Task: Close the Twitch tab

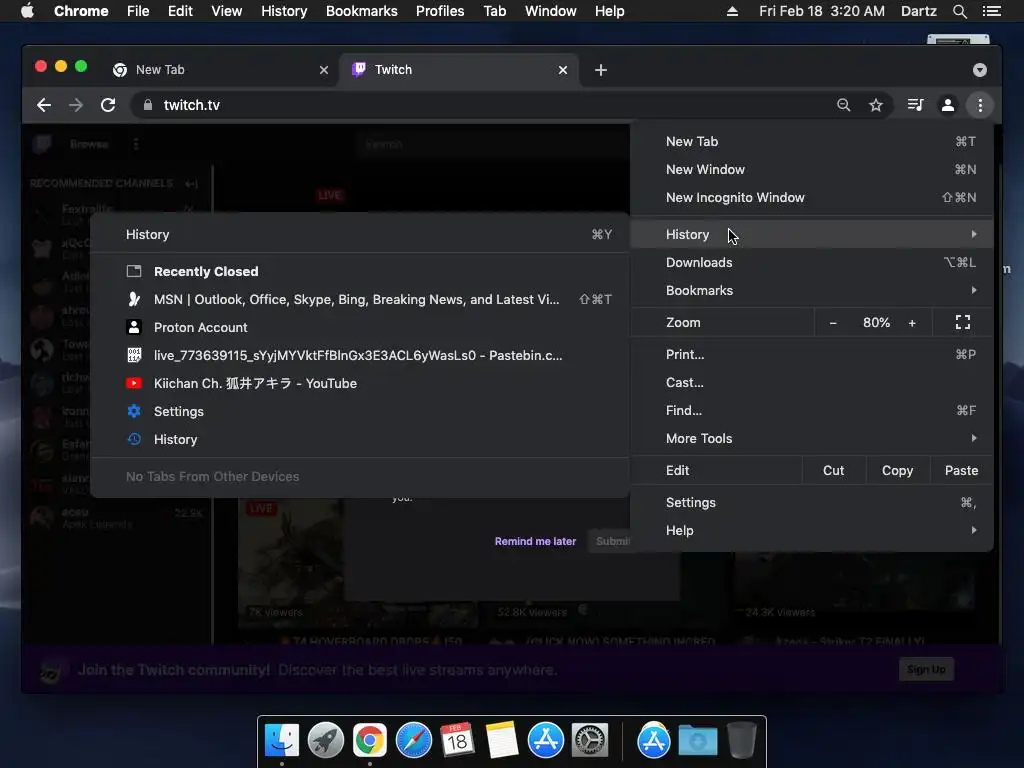Action: tap(563, 70)
